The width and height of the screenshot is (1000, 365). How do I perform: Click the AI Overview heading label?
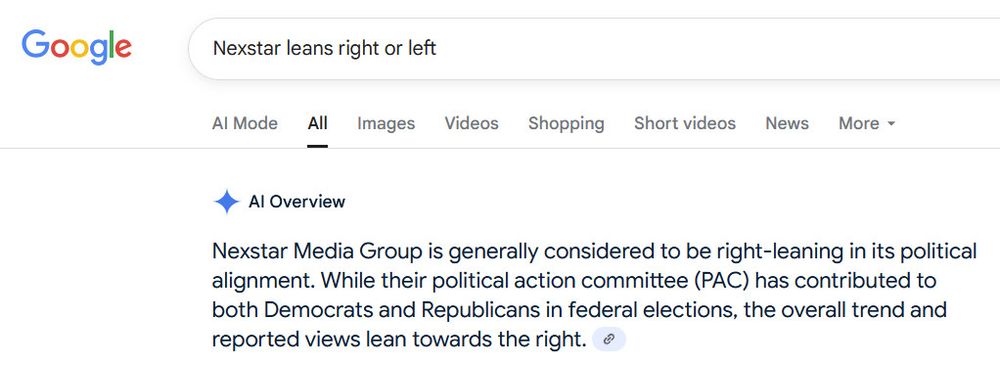[297, 202]
